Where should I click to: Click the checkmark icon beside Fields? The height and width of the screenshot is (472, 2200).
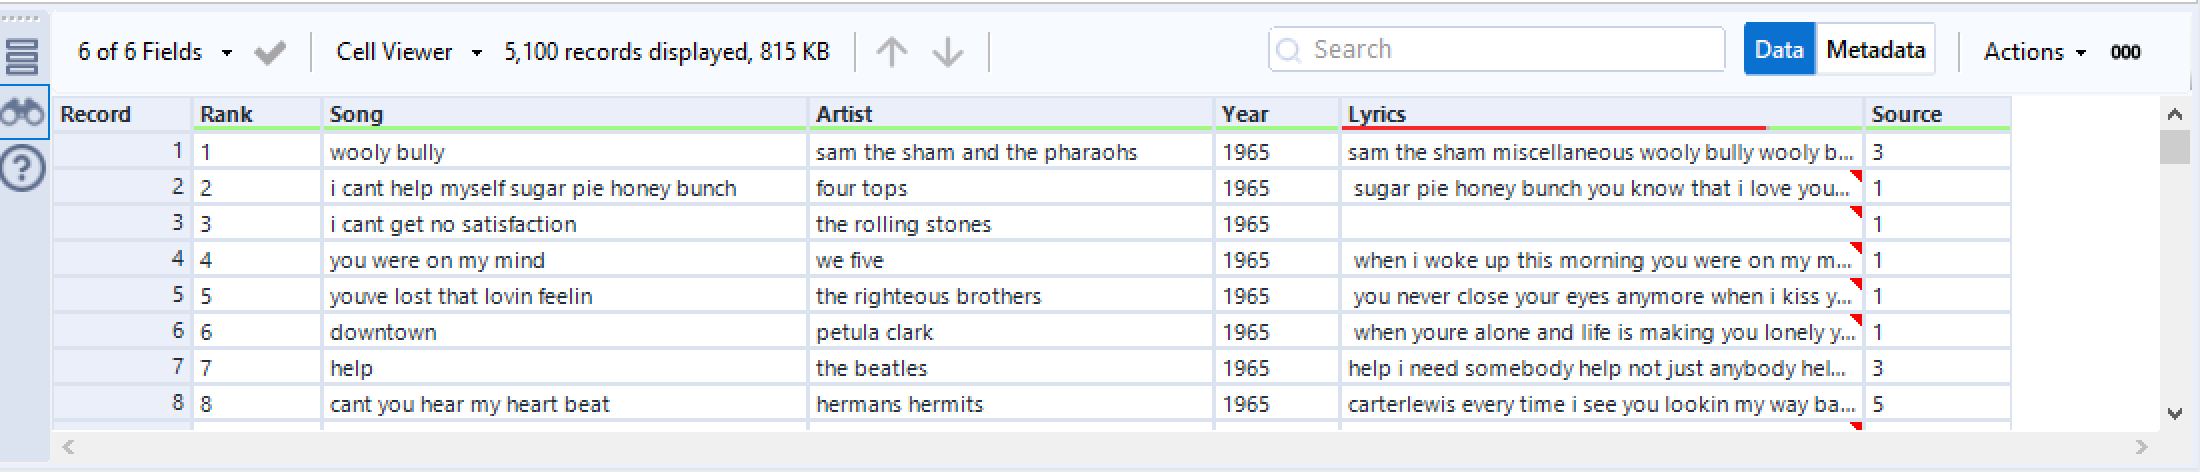click(x=270, y=52)
